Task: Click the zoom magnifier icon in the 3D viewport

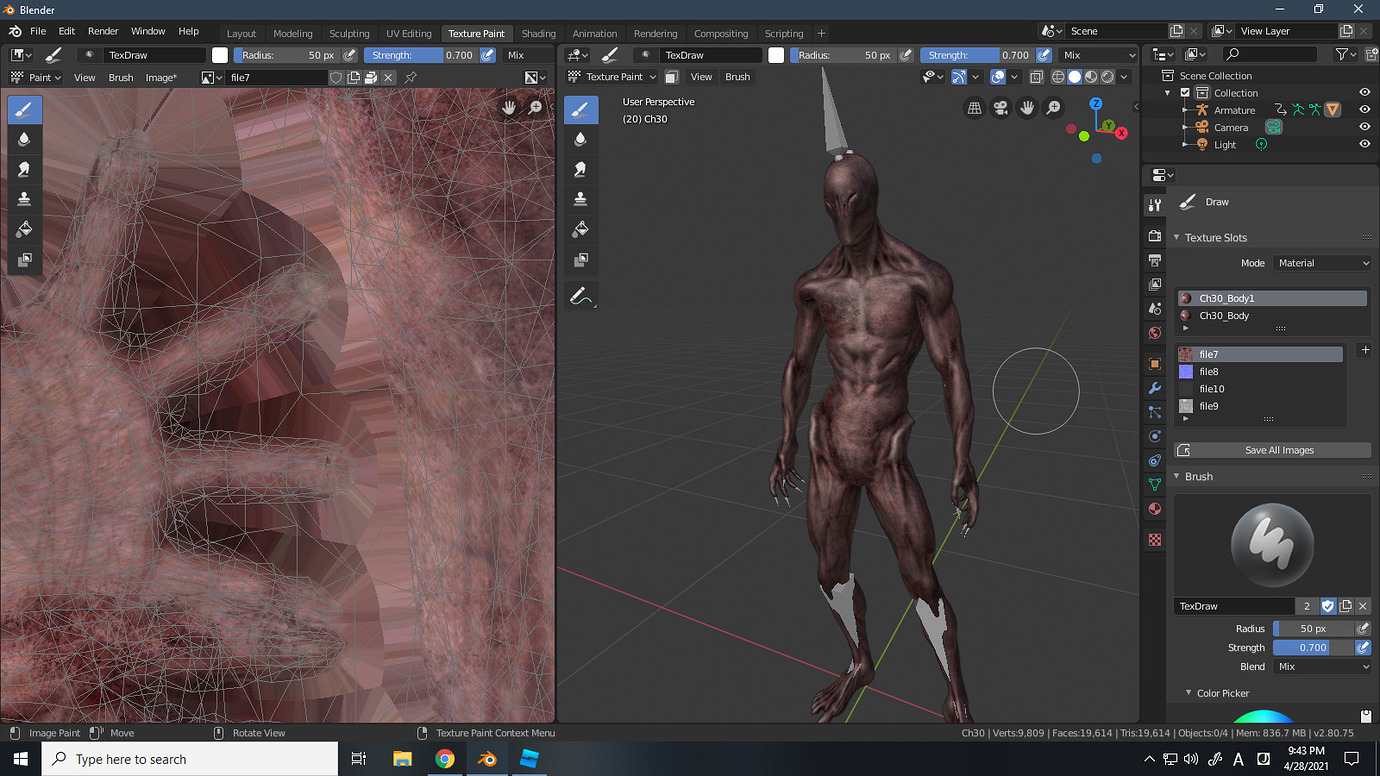Action: (x=1054, y=108)
